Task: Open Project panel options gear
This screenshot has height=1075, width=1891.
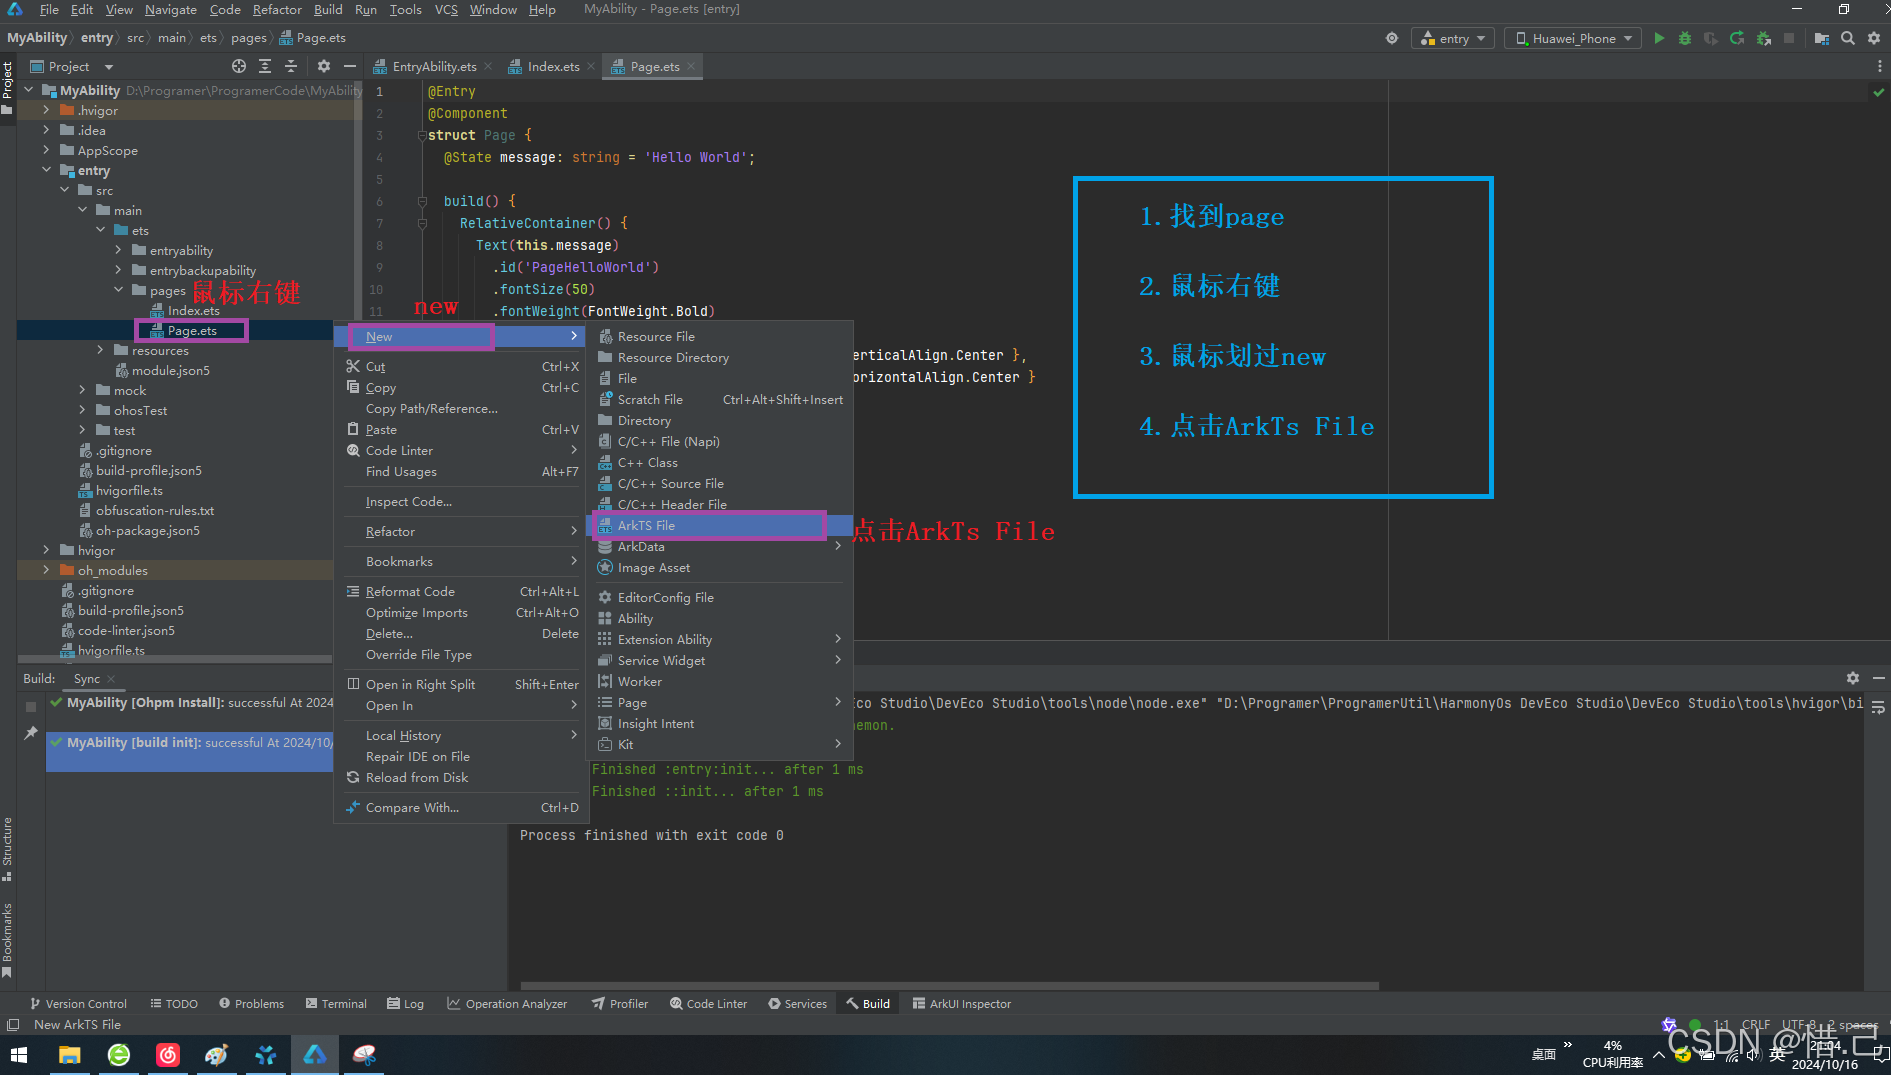Action: point(324,66)
